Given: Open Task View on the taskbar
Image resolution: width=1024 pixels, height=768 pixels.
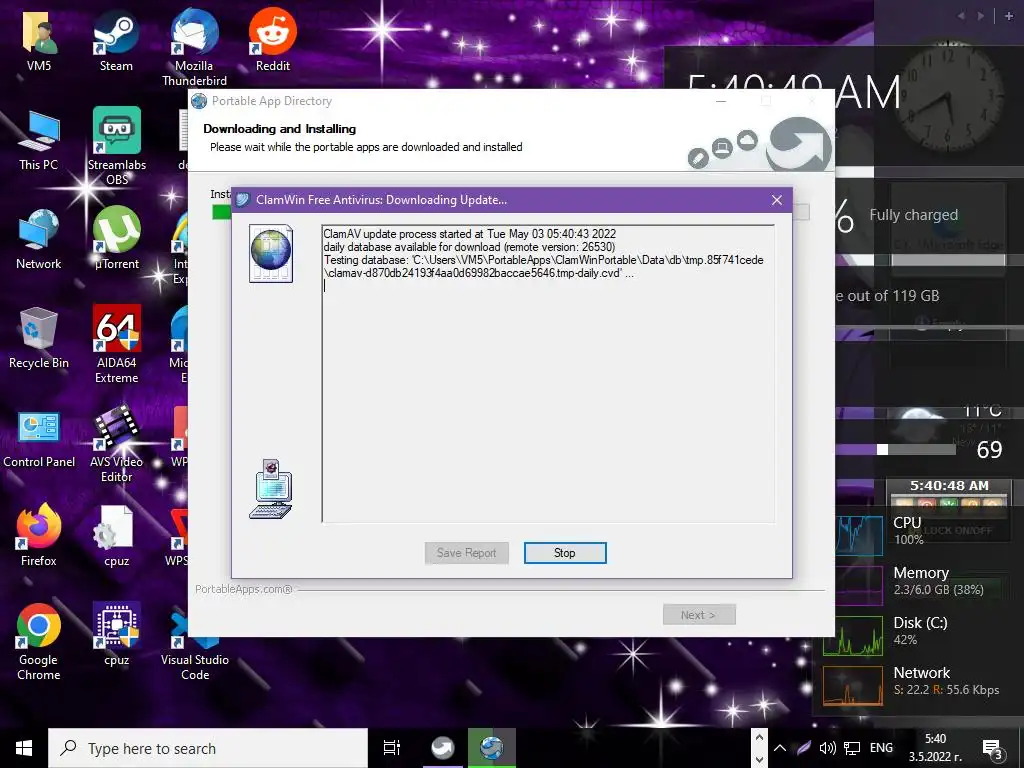Looking at the screenshot, I should point(392,748).
